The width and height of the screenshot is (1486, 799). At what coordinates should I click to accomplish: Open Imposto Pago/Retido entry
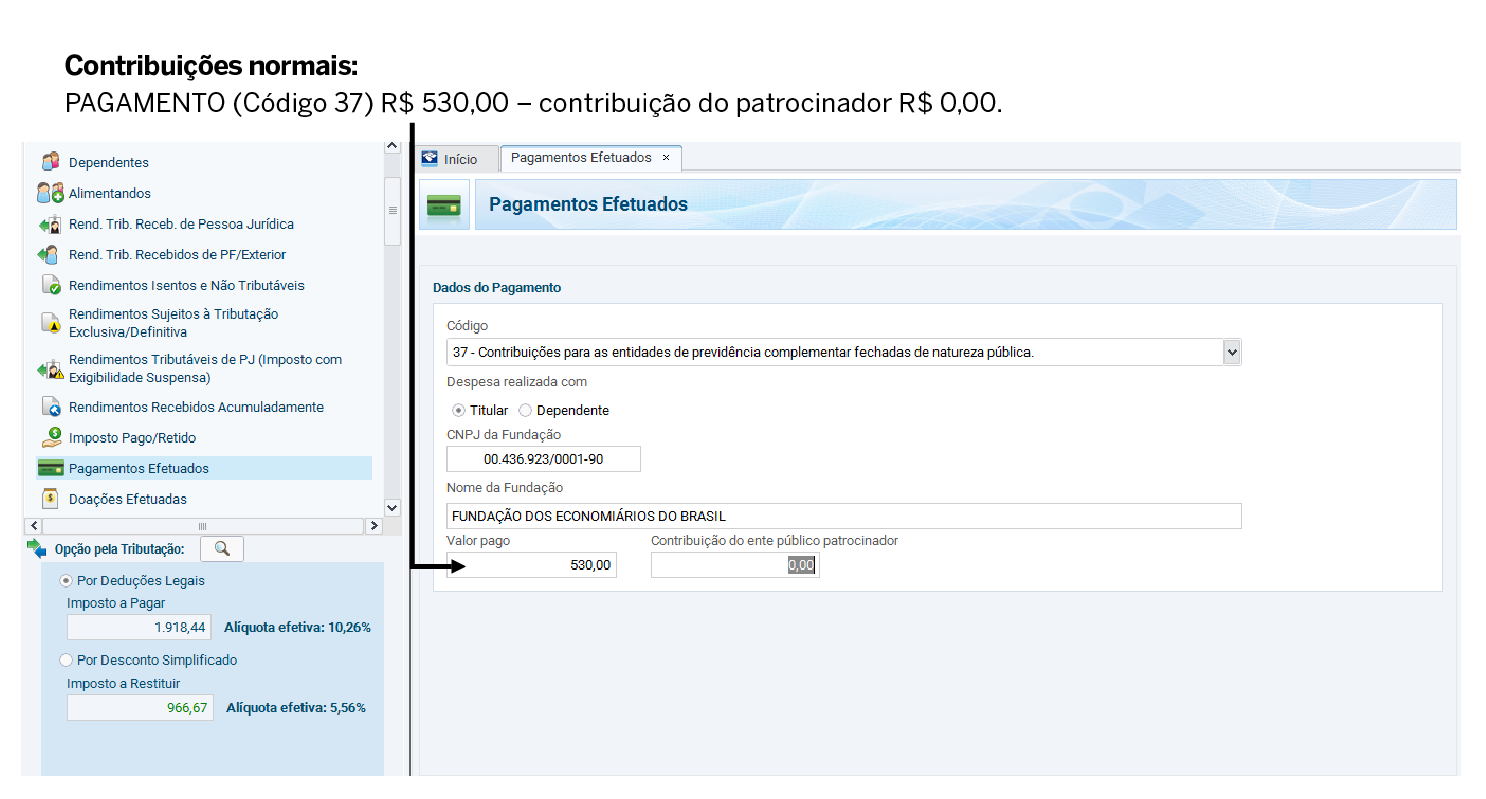pos(133,438)
